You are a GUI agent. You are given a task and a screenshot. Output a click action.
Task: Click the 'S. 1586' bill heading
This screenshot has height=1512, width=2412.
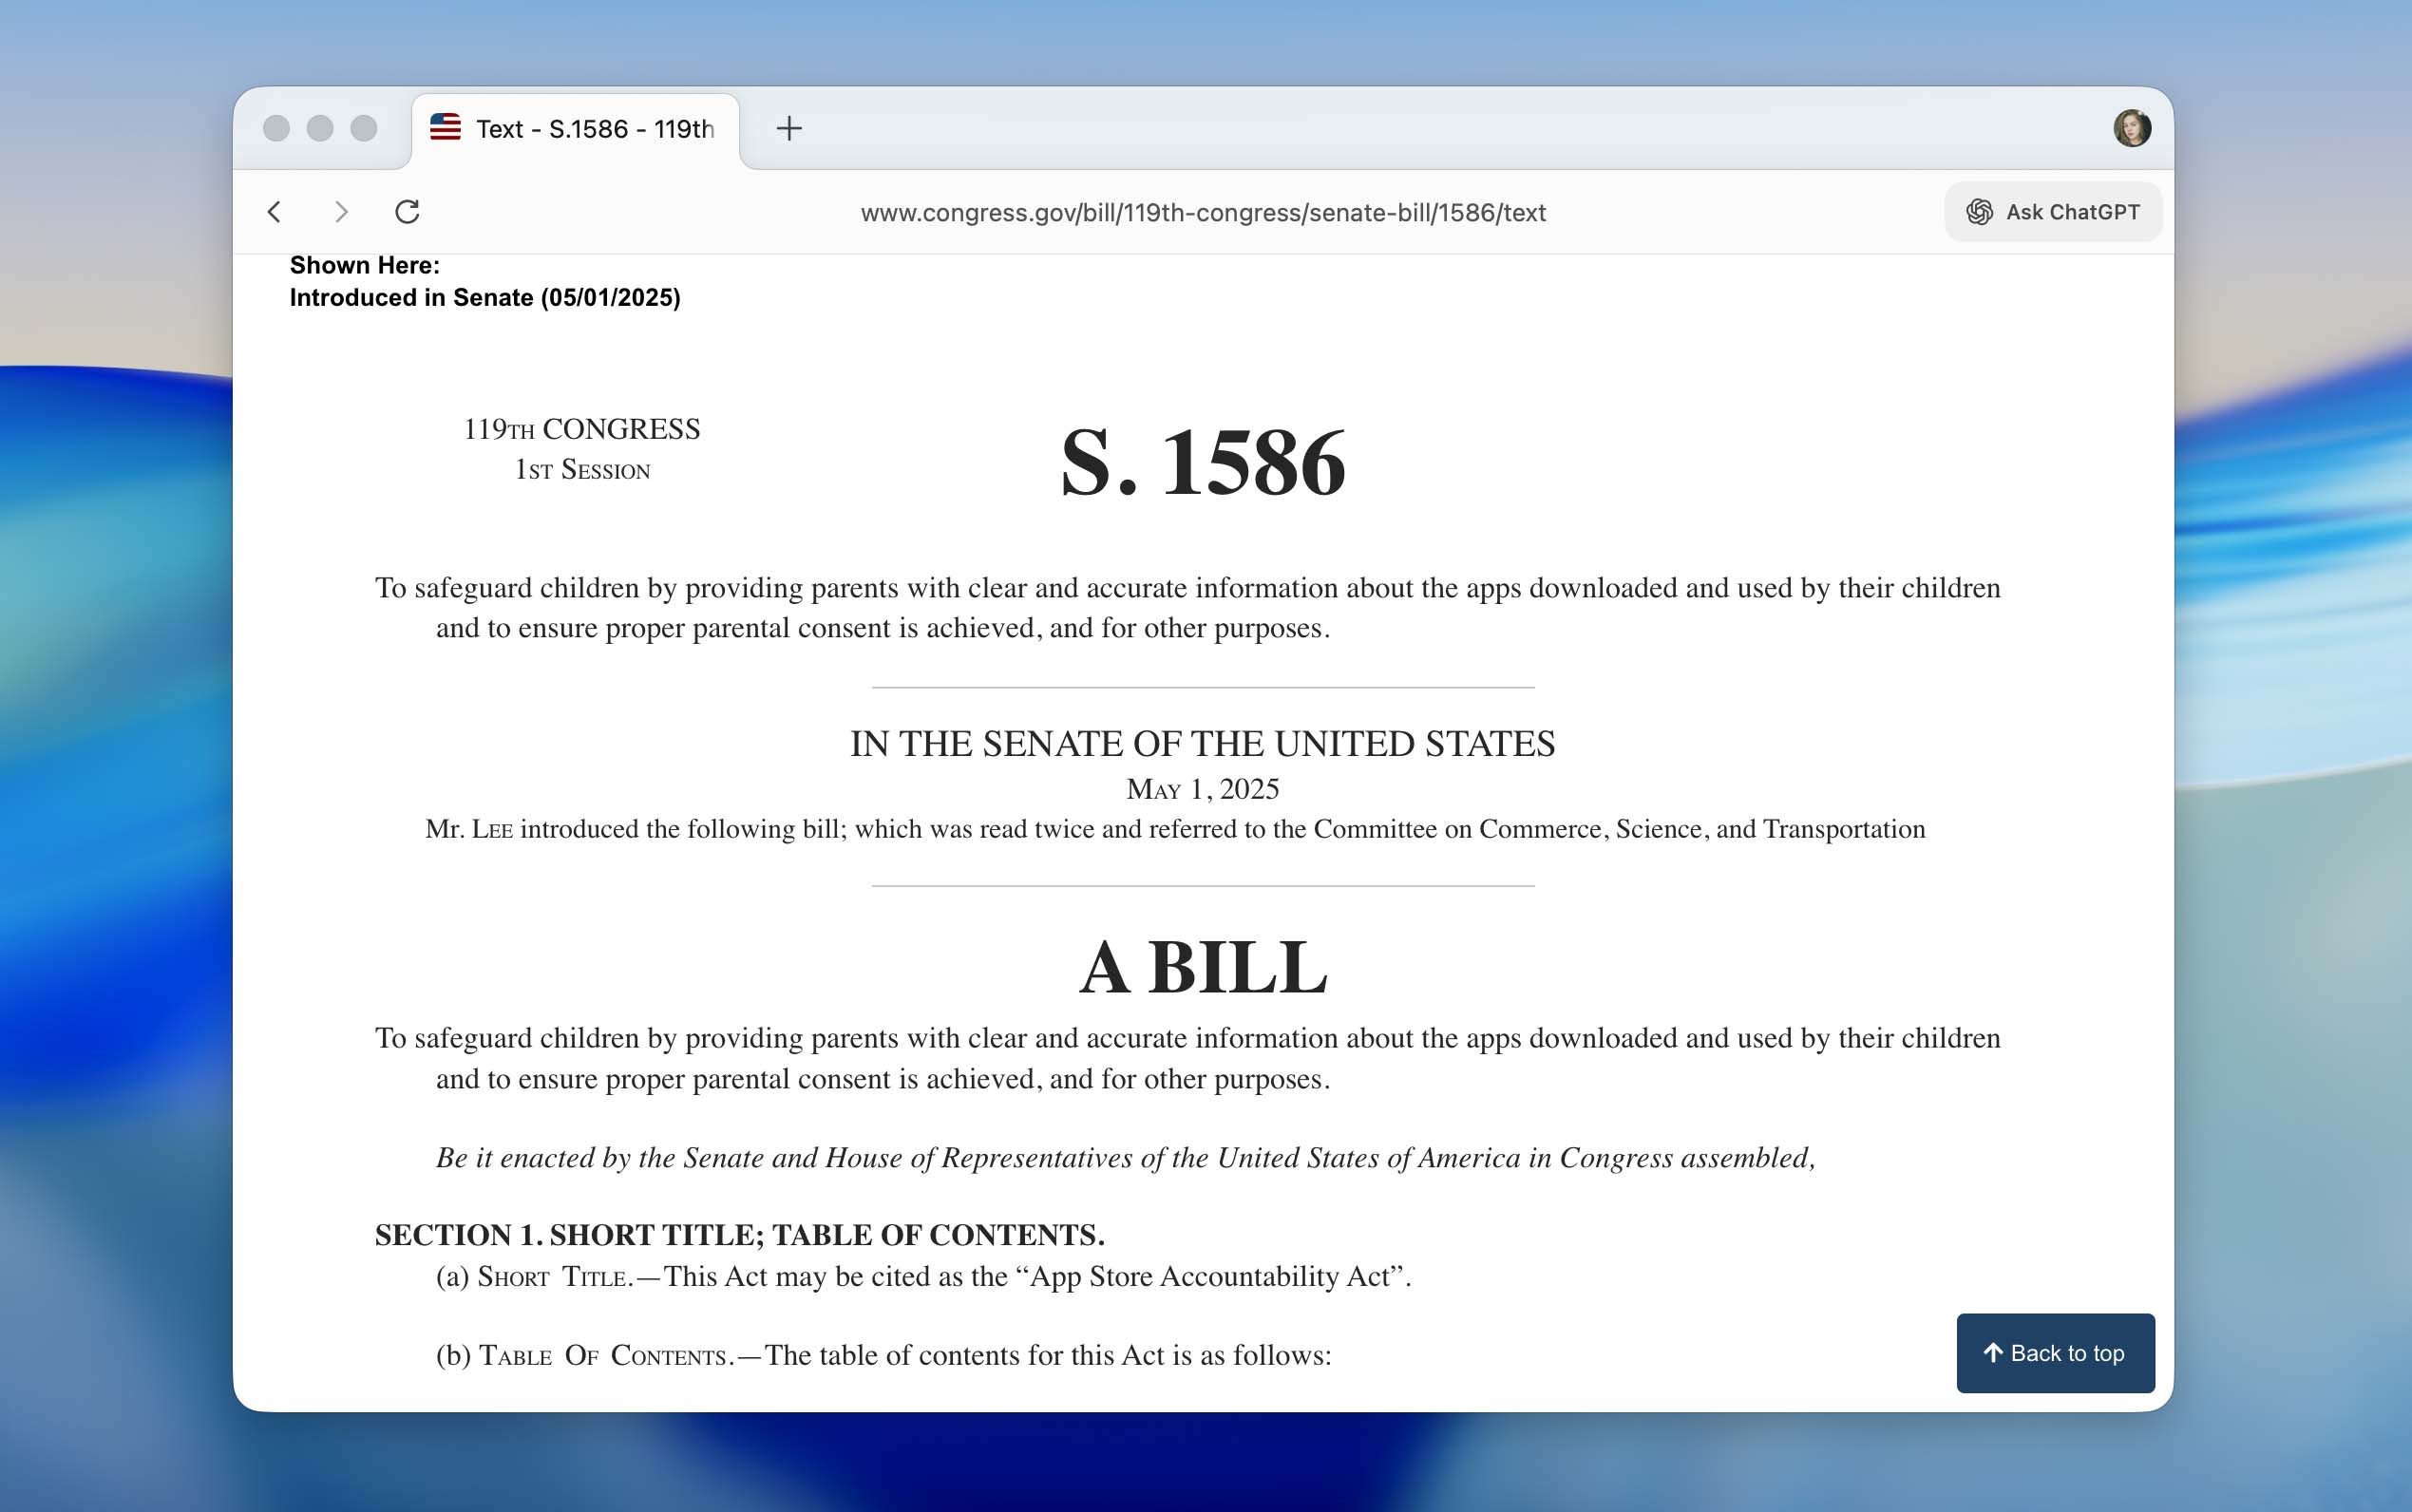click(x=1202, y=462)
